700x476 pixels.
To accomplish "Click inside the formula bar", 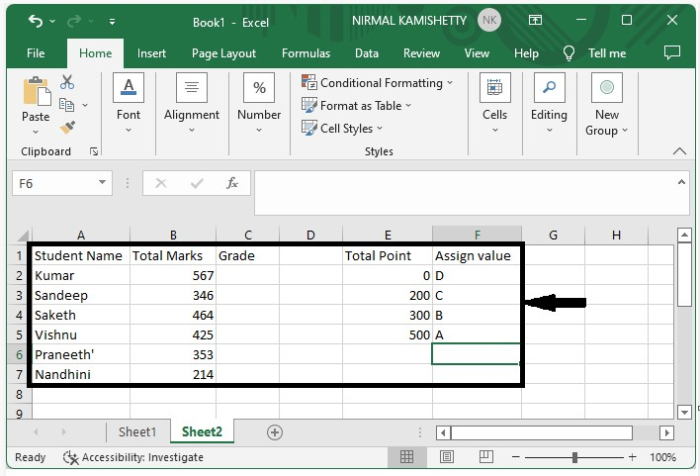I will [x=464, y=192].
